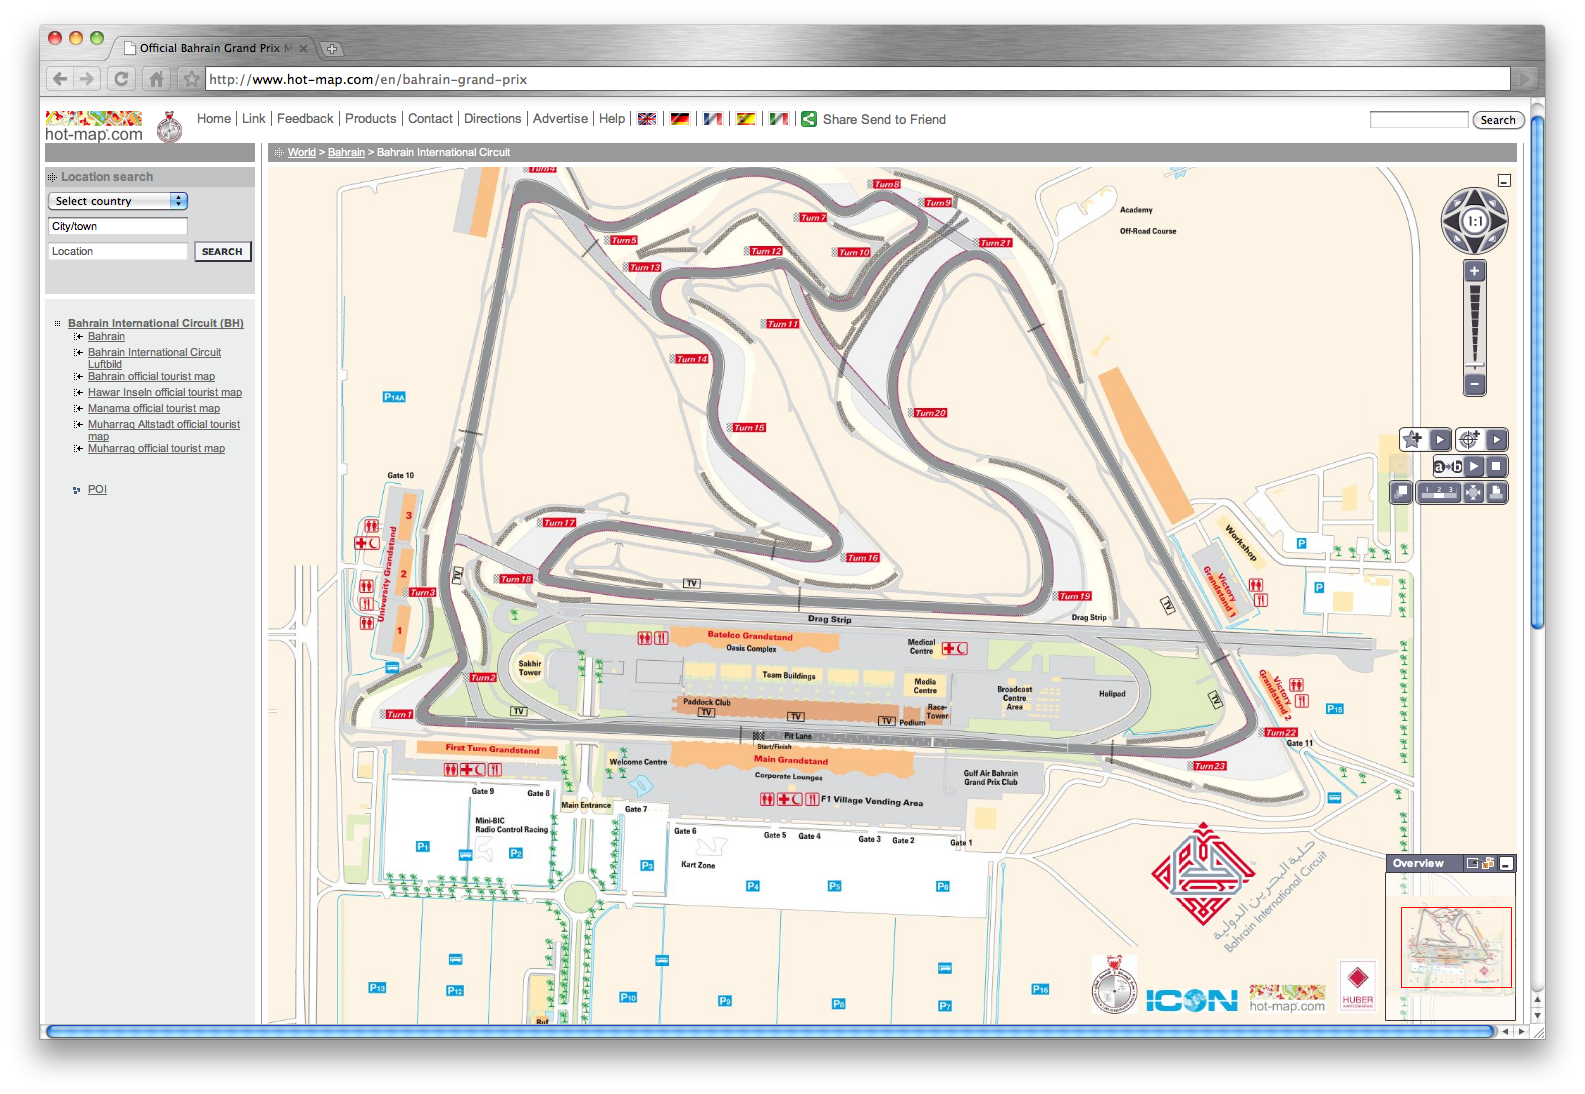Viewport: 1585px width, 1094px height.
Task: Click the map zoom out minus button
Action: [x=1473, y=384]
